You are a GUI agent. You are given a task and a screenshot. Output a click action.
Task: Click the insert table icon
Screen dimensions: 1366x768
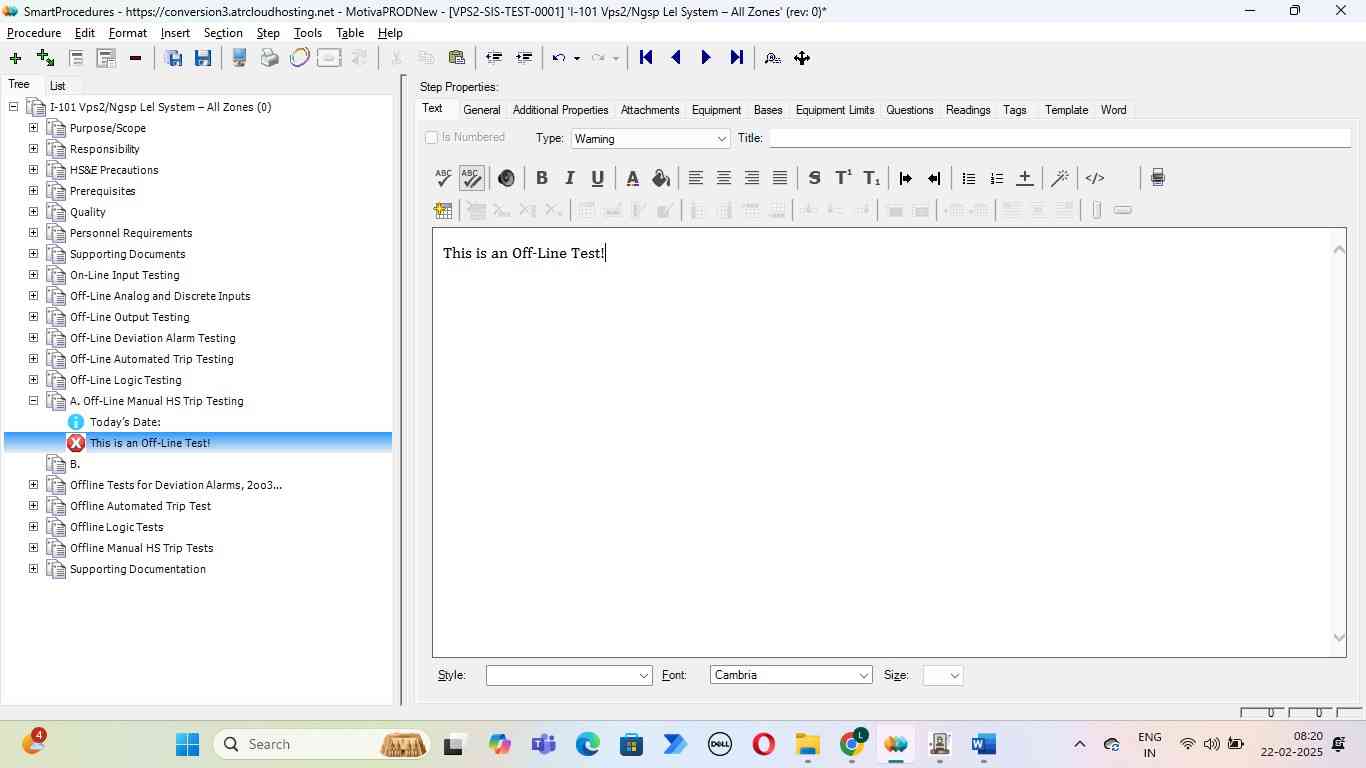coord(443,210)
